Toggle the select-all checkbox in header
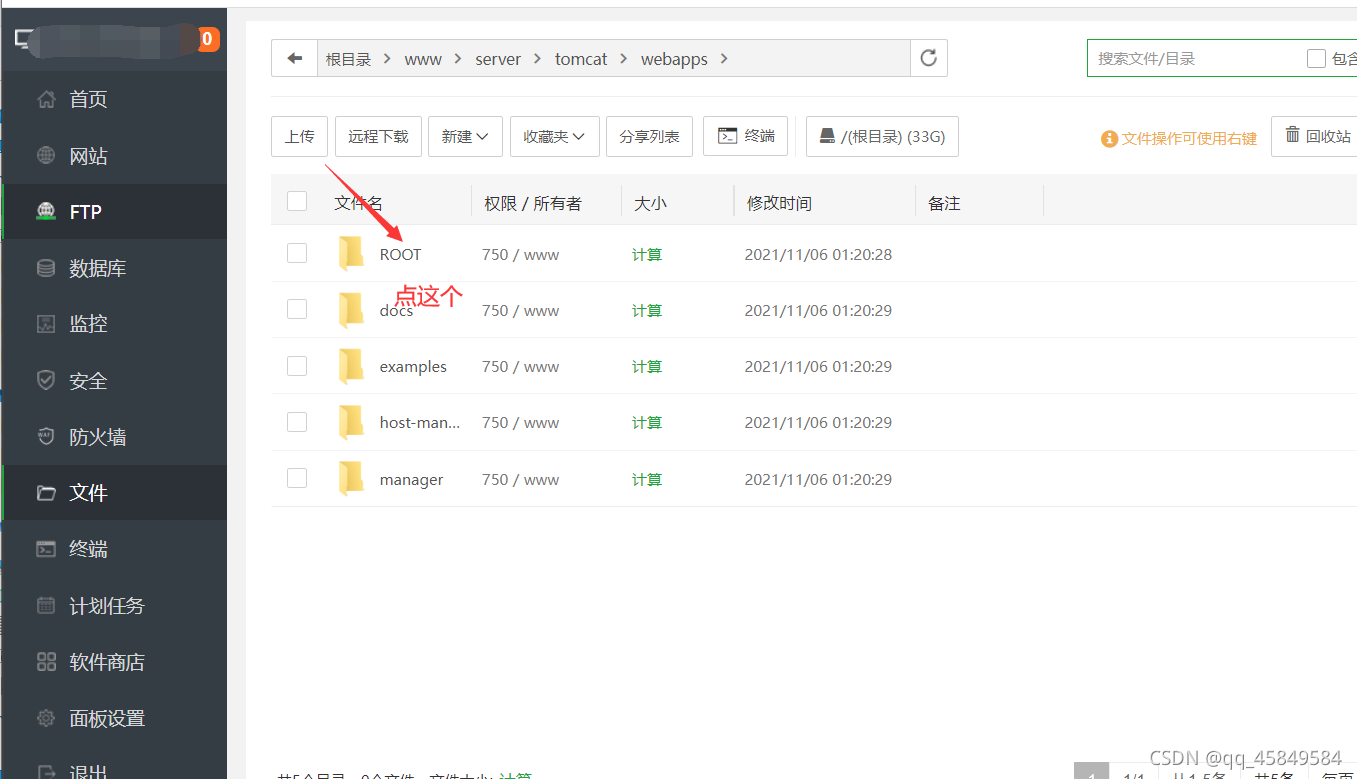This screenshot has height=779, width=1357. 297,201
